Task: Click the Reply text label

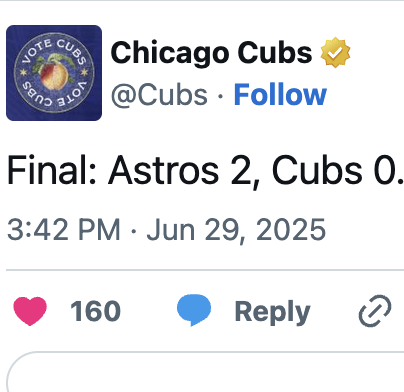Action: [x=272, y=312]
